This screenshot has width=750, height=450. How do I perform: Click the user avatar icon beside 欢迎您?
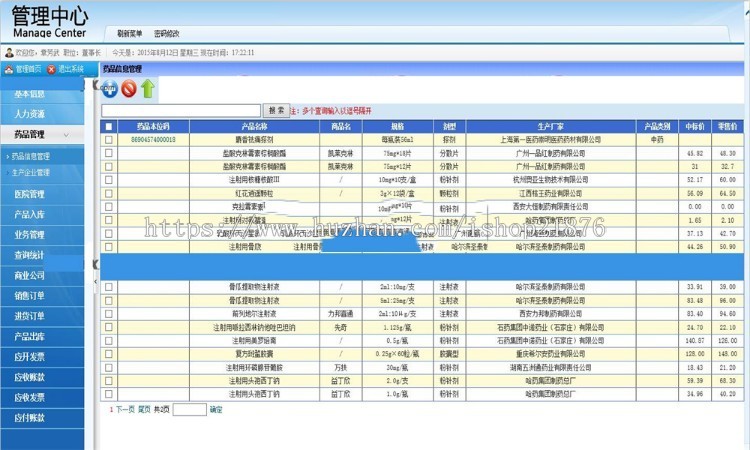click(x=8, y=52)
